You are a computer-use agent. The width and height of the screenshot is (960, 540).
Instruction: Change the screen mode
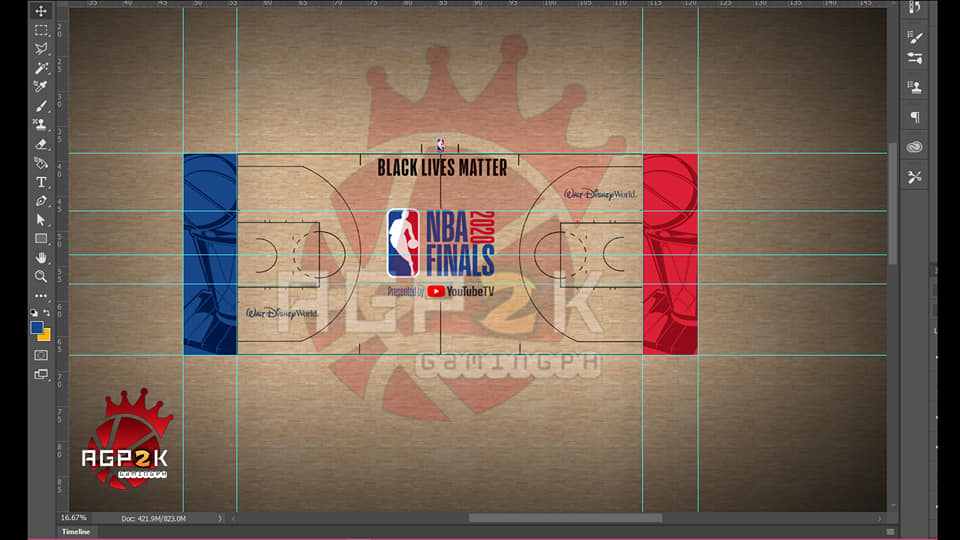[x=41, y=374]
